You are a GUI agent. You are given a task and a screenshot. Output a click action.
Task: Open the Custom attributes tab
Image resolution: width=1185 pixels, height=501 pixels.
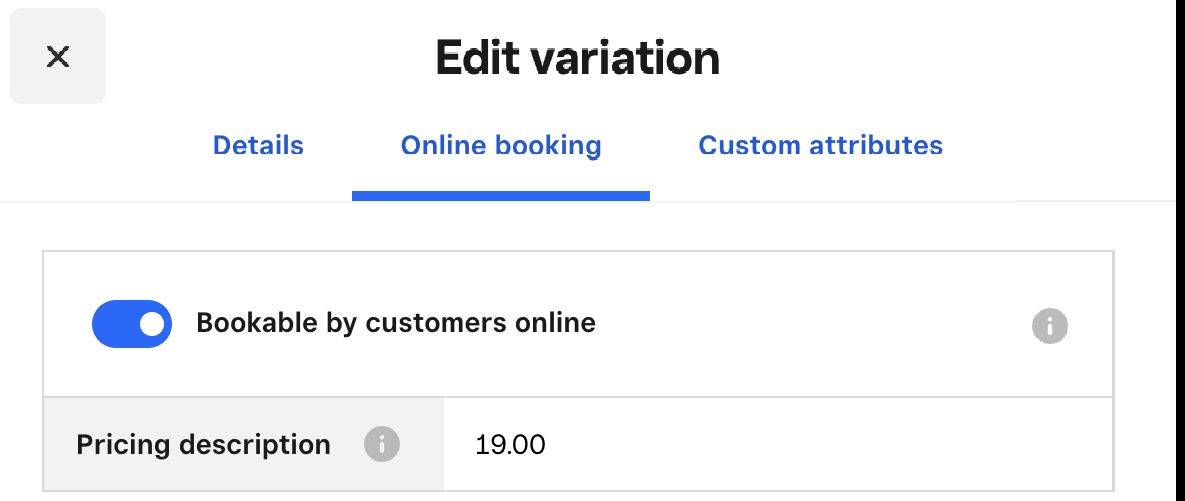click(820, 146)
